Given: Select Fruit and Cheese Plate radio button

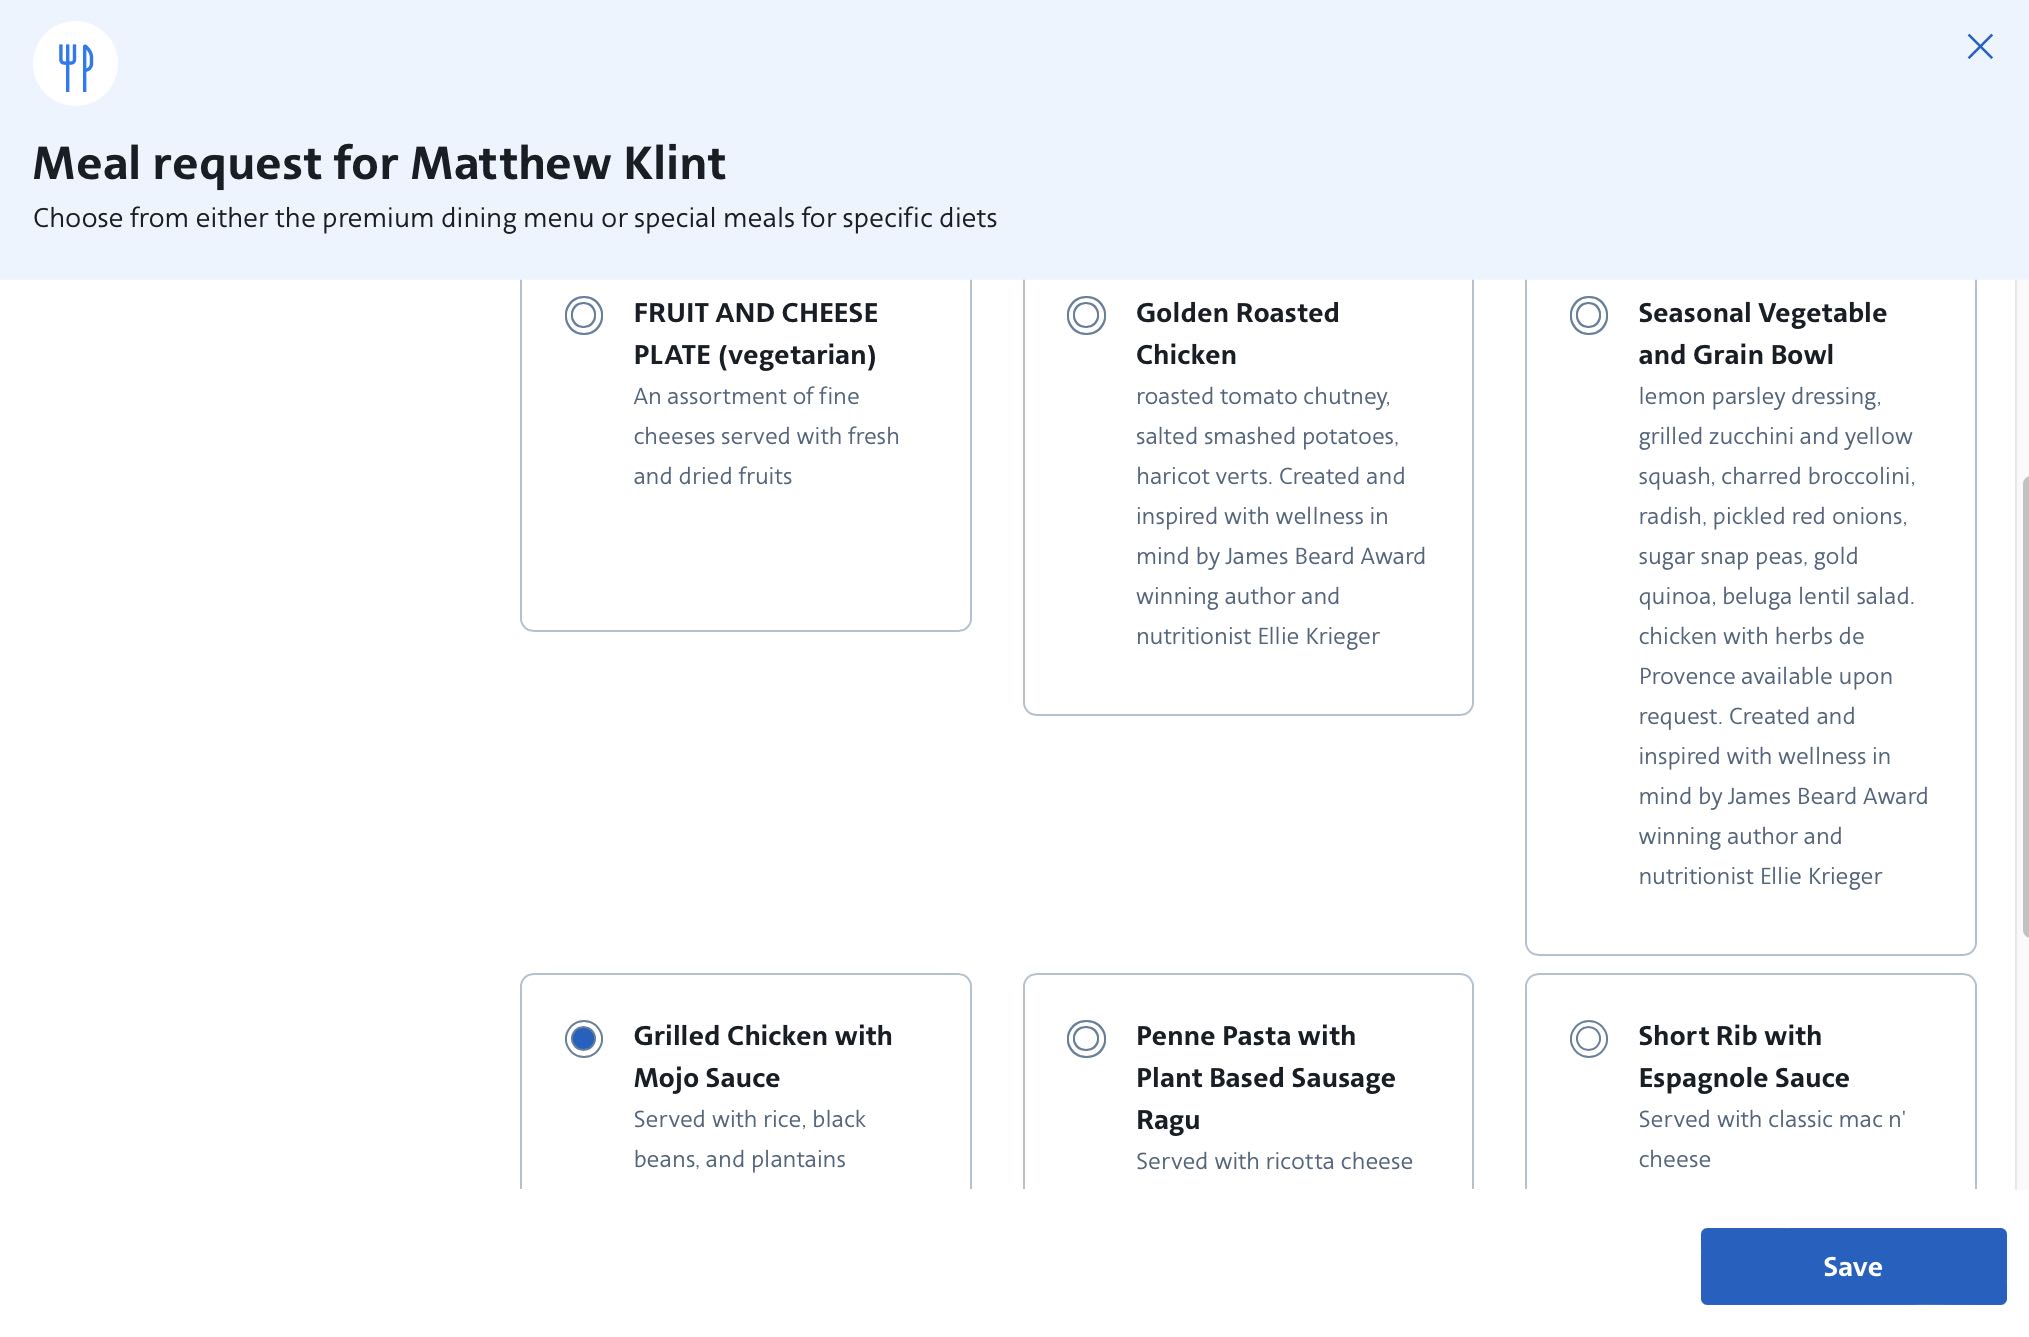Looking at the screenshot, I should 583,315.
